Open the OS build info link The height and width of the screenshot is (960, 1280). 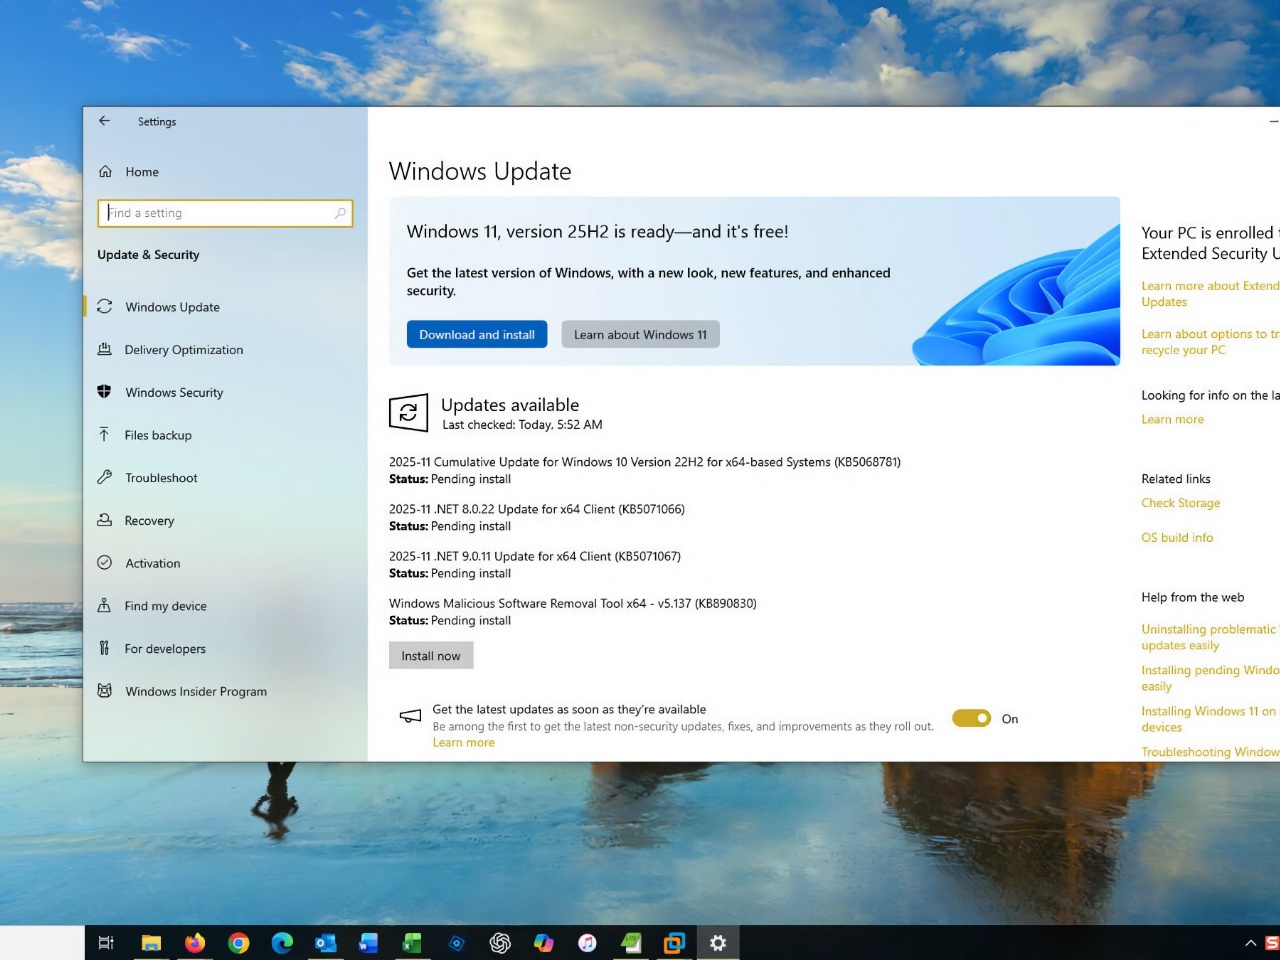[1177, 537]
